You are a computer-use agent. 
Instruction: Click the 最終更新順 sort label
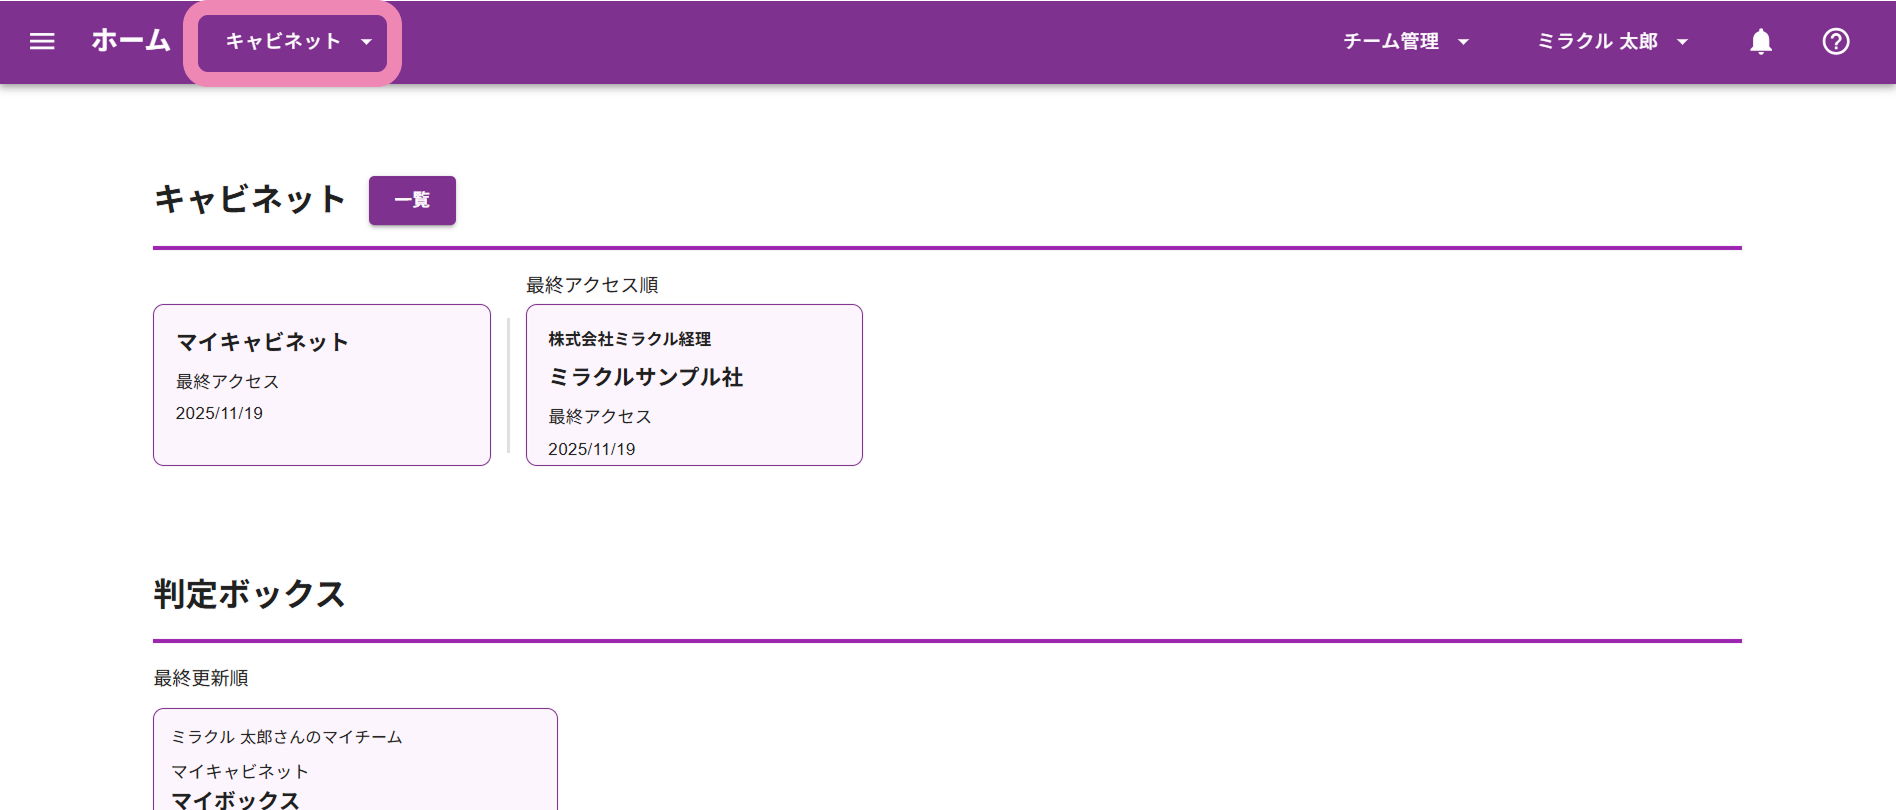pos(201,678)
